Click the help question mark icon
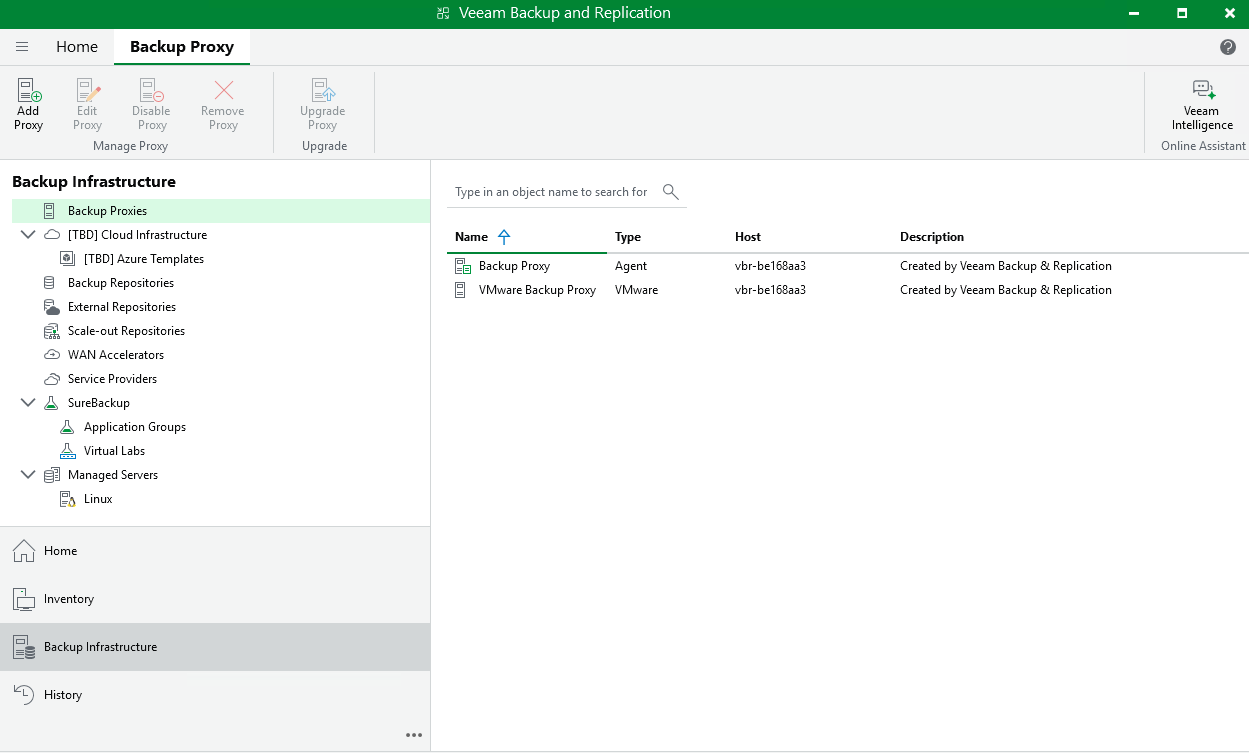 coord(1228,47)
